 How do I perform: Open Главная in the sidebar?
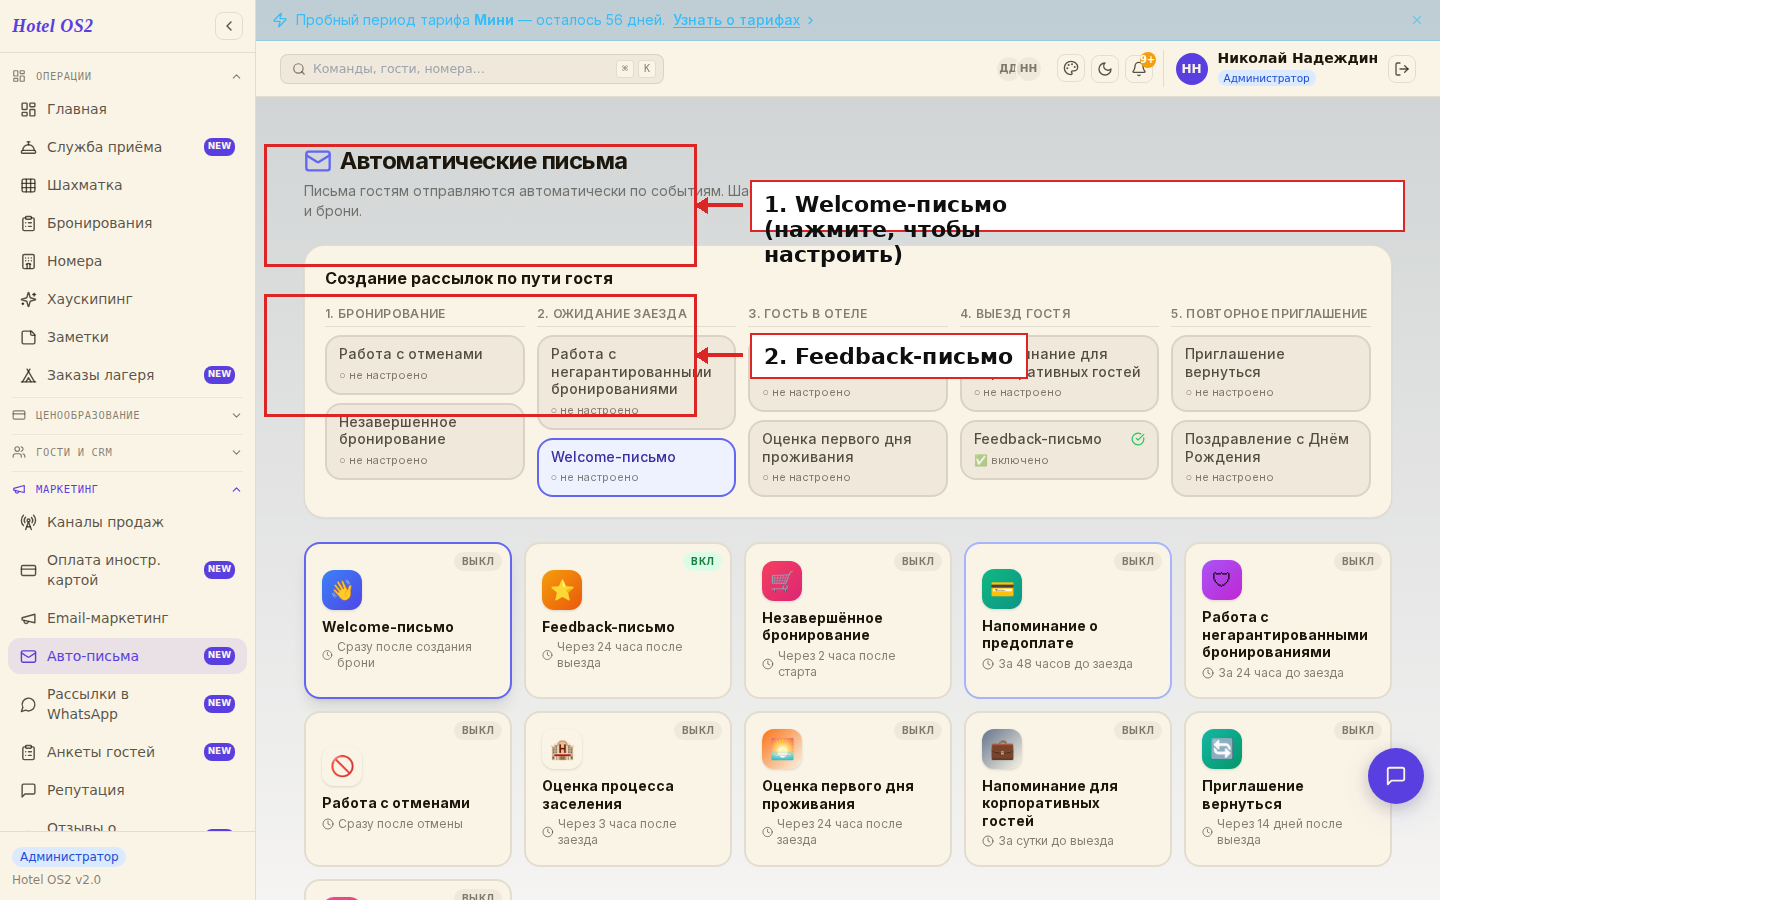pos(127,109)
